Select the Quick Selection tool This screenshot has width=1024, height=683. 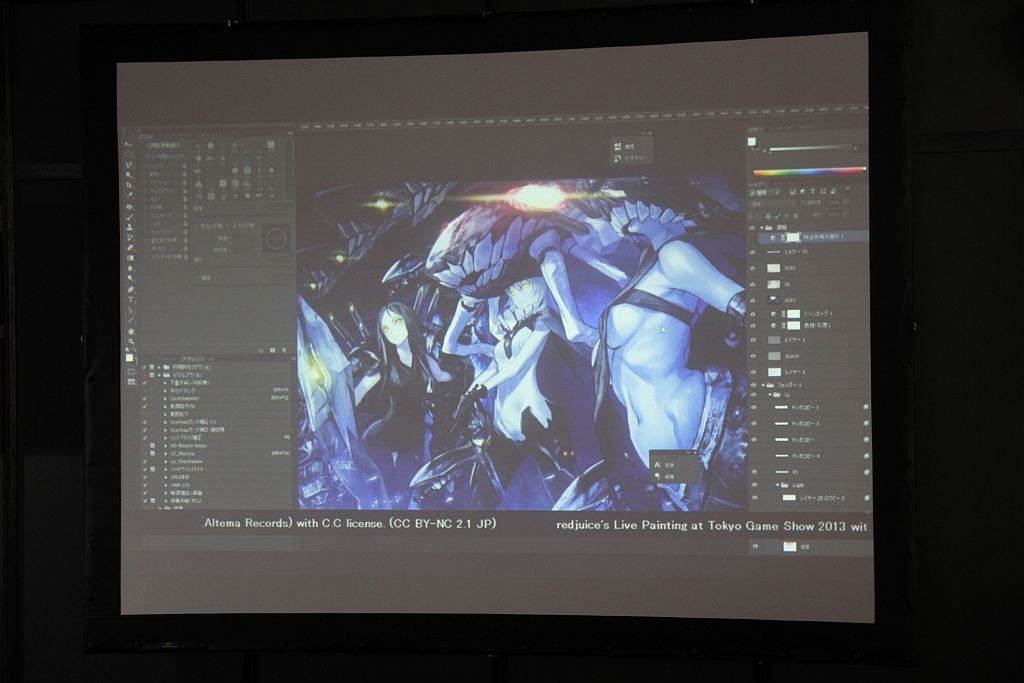click(x=130, y=175)
